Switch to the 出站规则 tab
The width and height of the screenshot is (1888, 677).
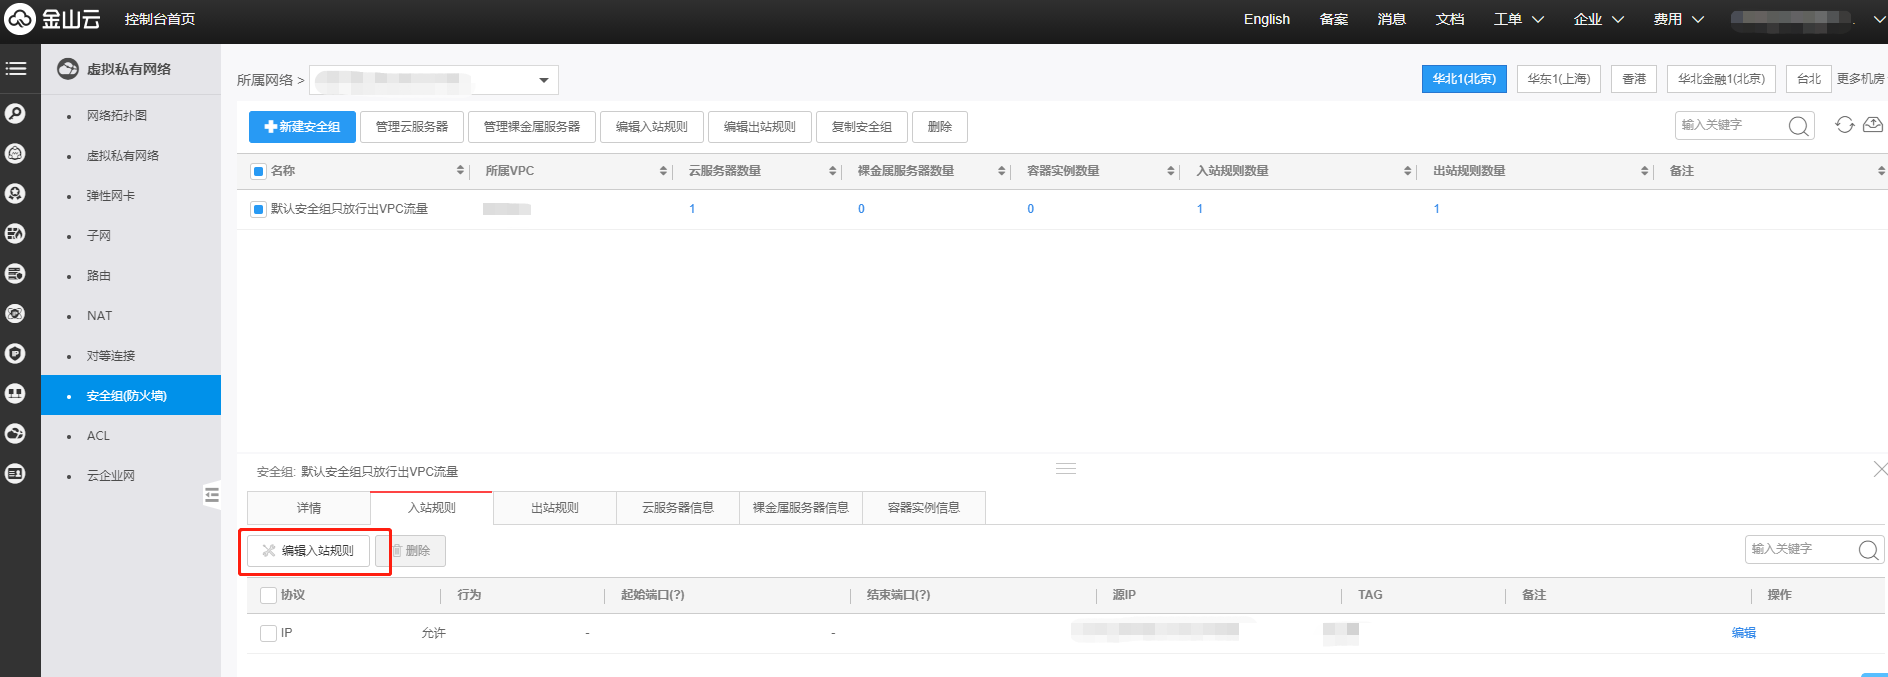(554, 508)
